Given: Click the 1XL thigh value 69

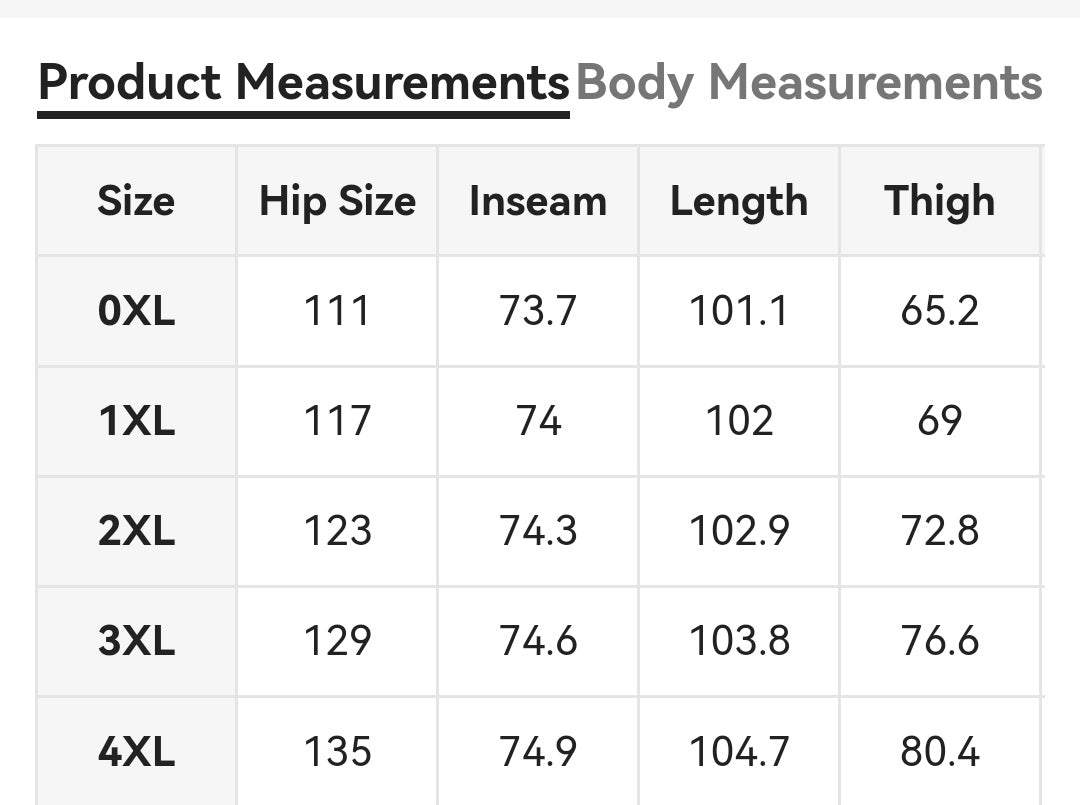Looking at the screenshot, I should tap(939, 421).
